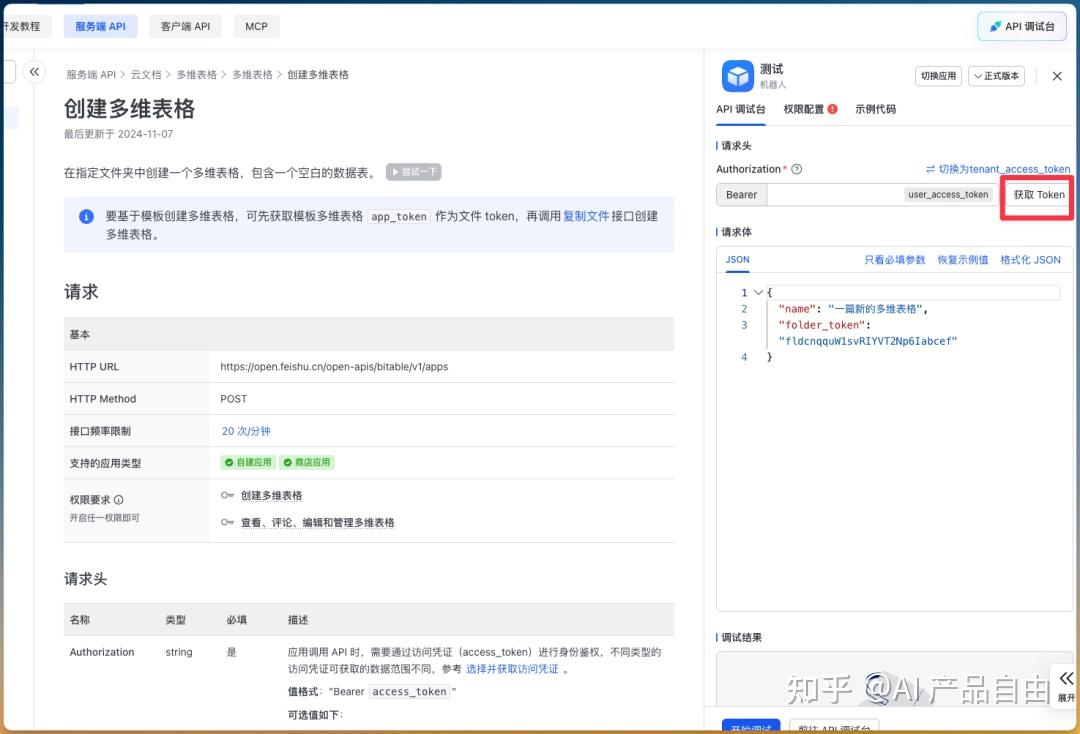
Task: Click the 尝试一下 button
Action: (x=413, y=172)
